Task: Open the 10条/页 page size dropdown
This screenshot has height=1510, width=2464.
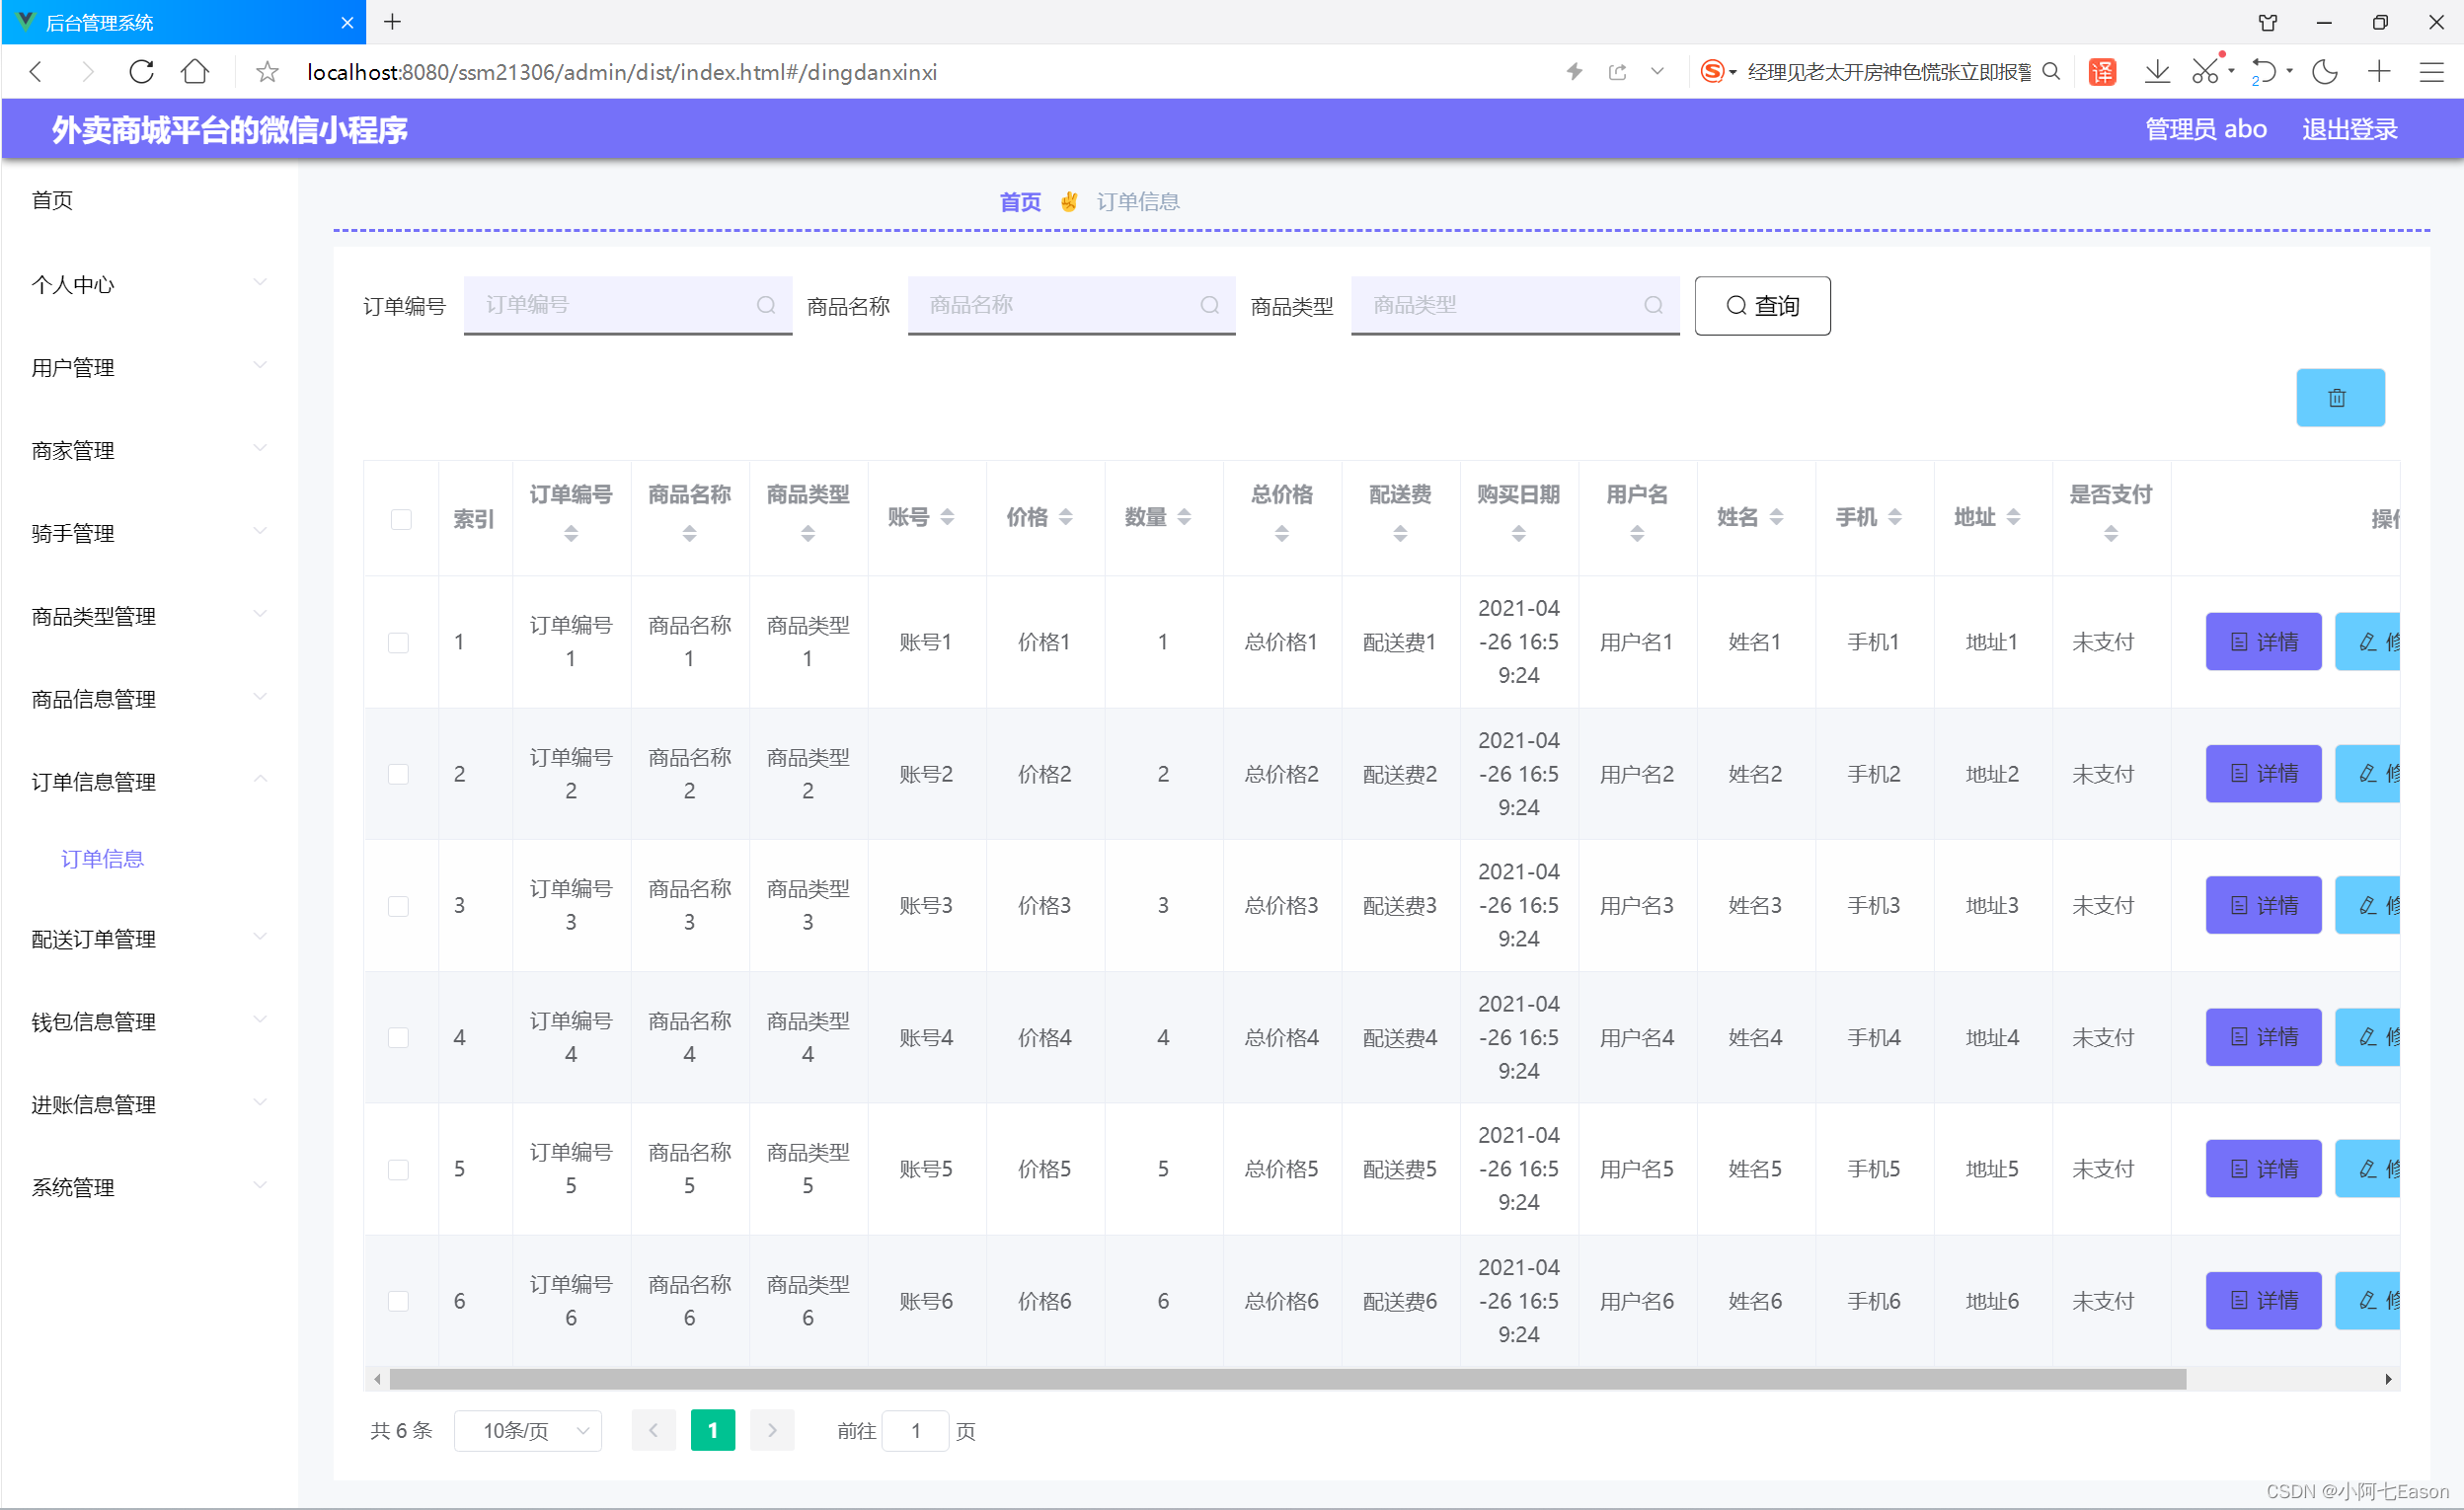Action: click(528, 1430)
